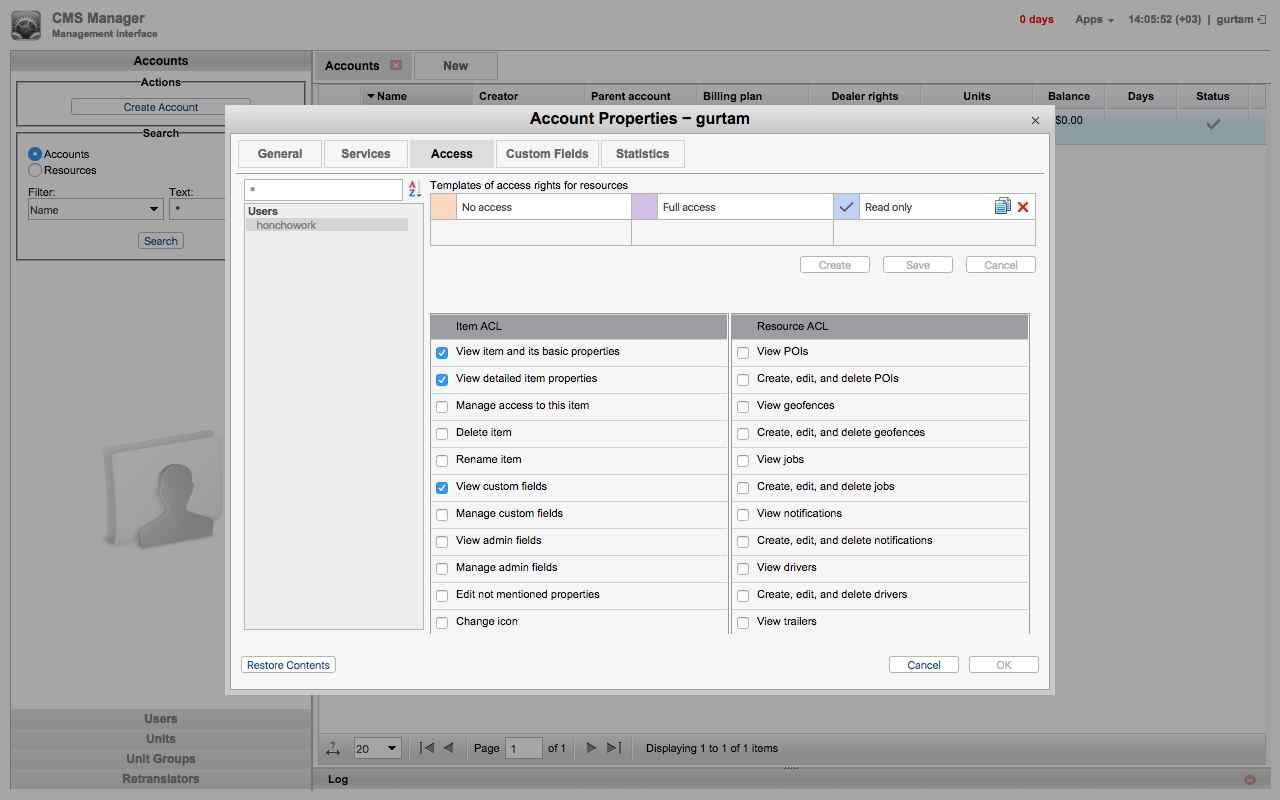This screenshot has height=800, width=1280.
Task: Close the Accounts tab with red X
Action: click(x=396, y=65)
